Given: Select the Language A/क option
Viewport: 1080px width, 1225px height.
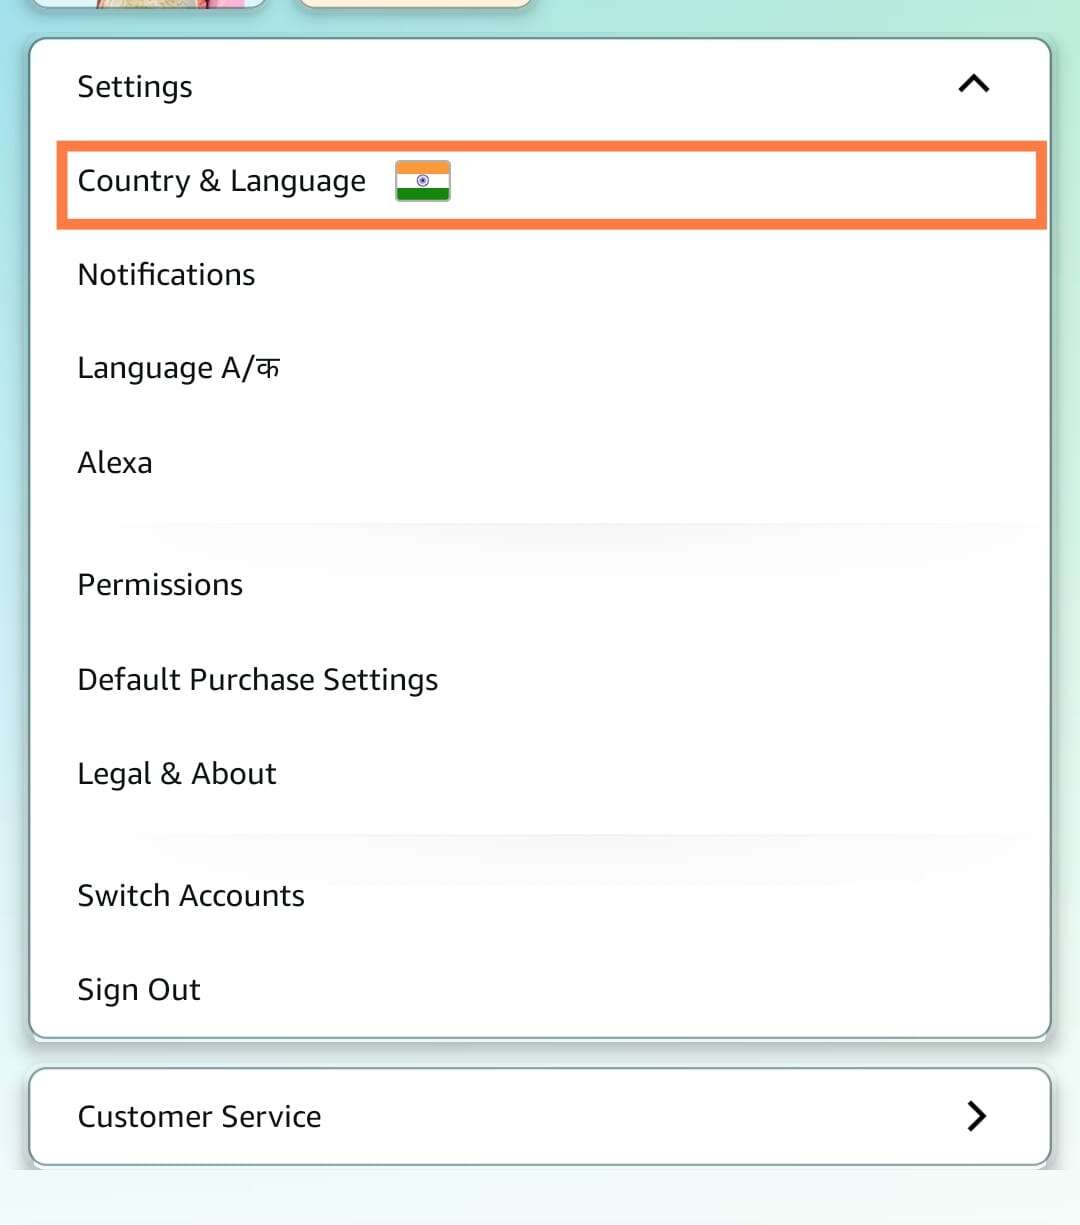Looking at the screenshot, I should (x=178, y=367).
